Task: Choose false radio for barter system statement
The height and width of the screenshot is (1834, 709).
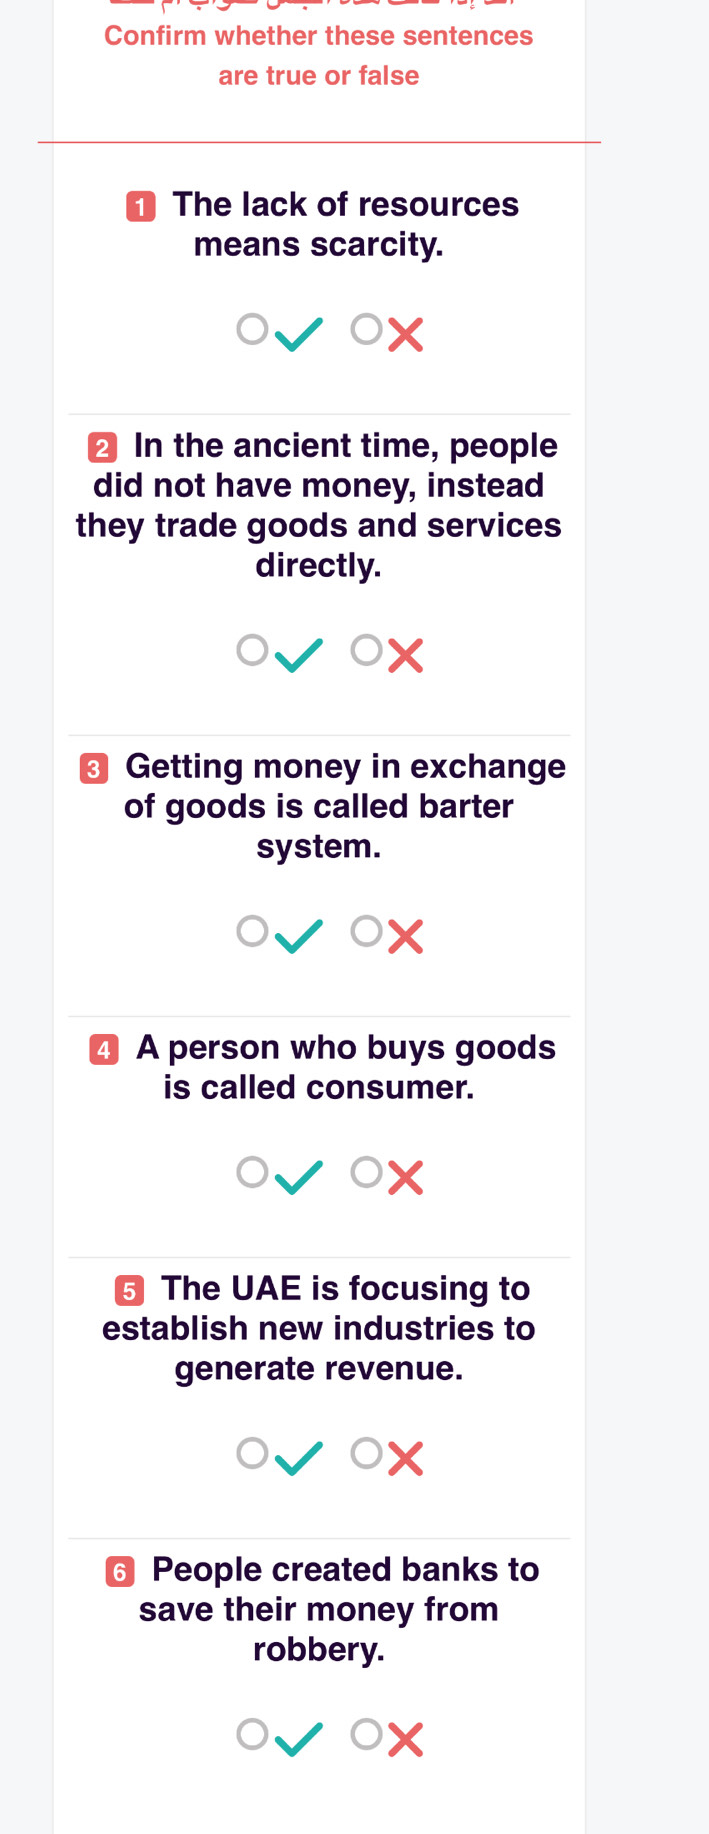Action: [367, 931]
